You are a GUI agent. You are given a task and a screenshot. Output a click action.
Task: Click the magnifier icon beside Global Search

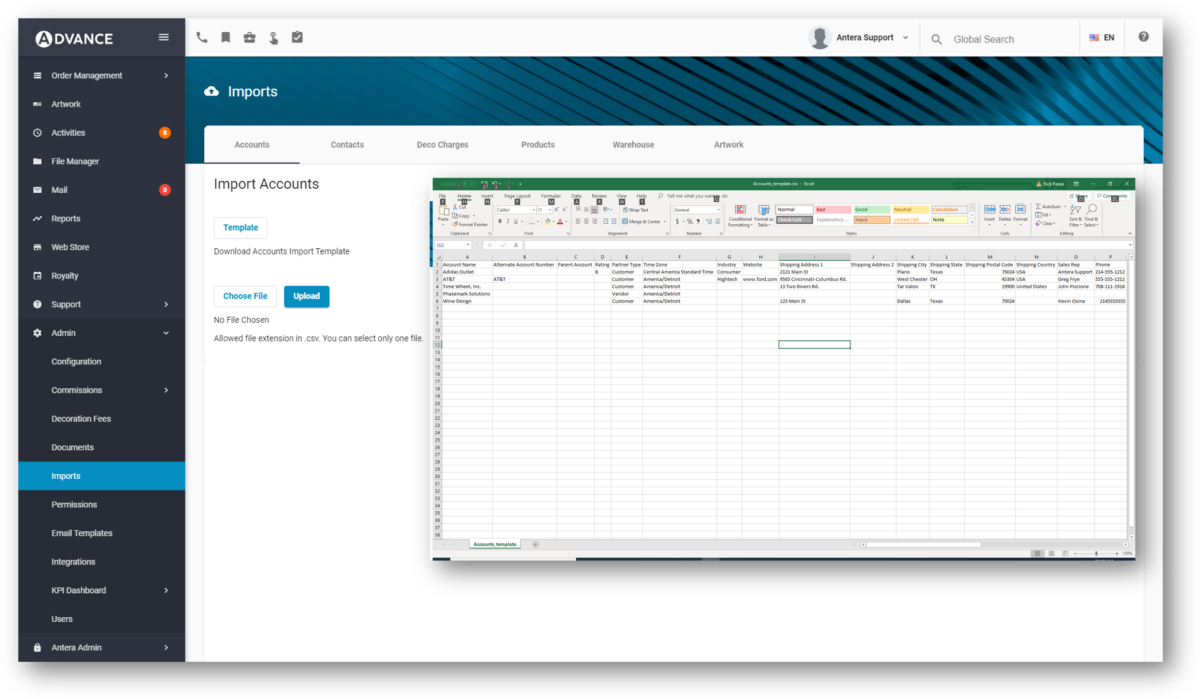(x=936, y=38)
